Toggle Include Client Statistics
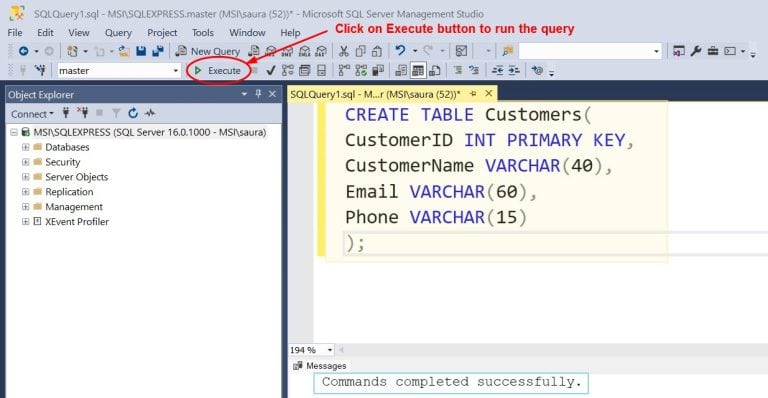This screenshot has width=768, height=398. [378, 70]
